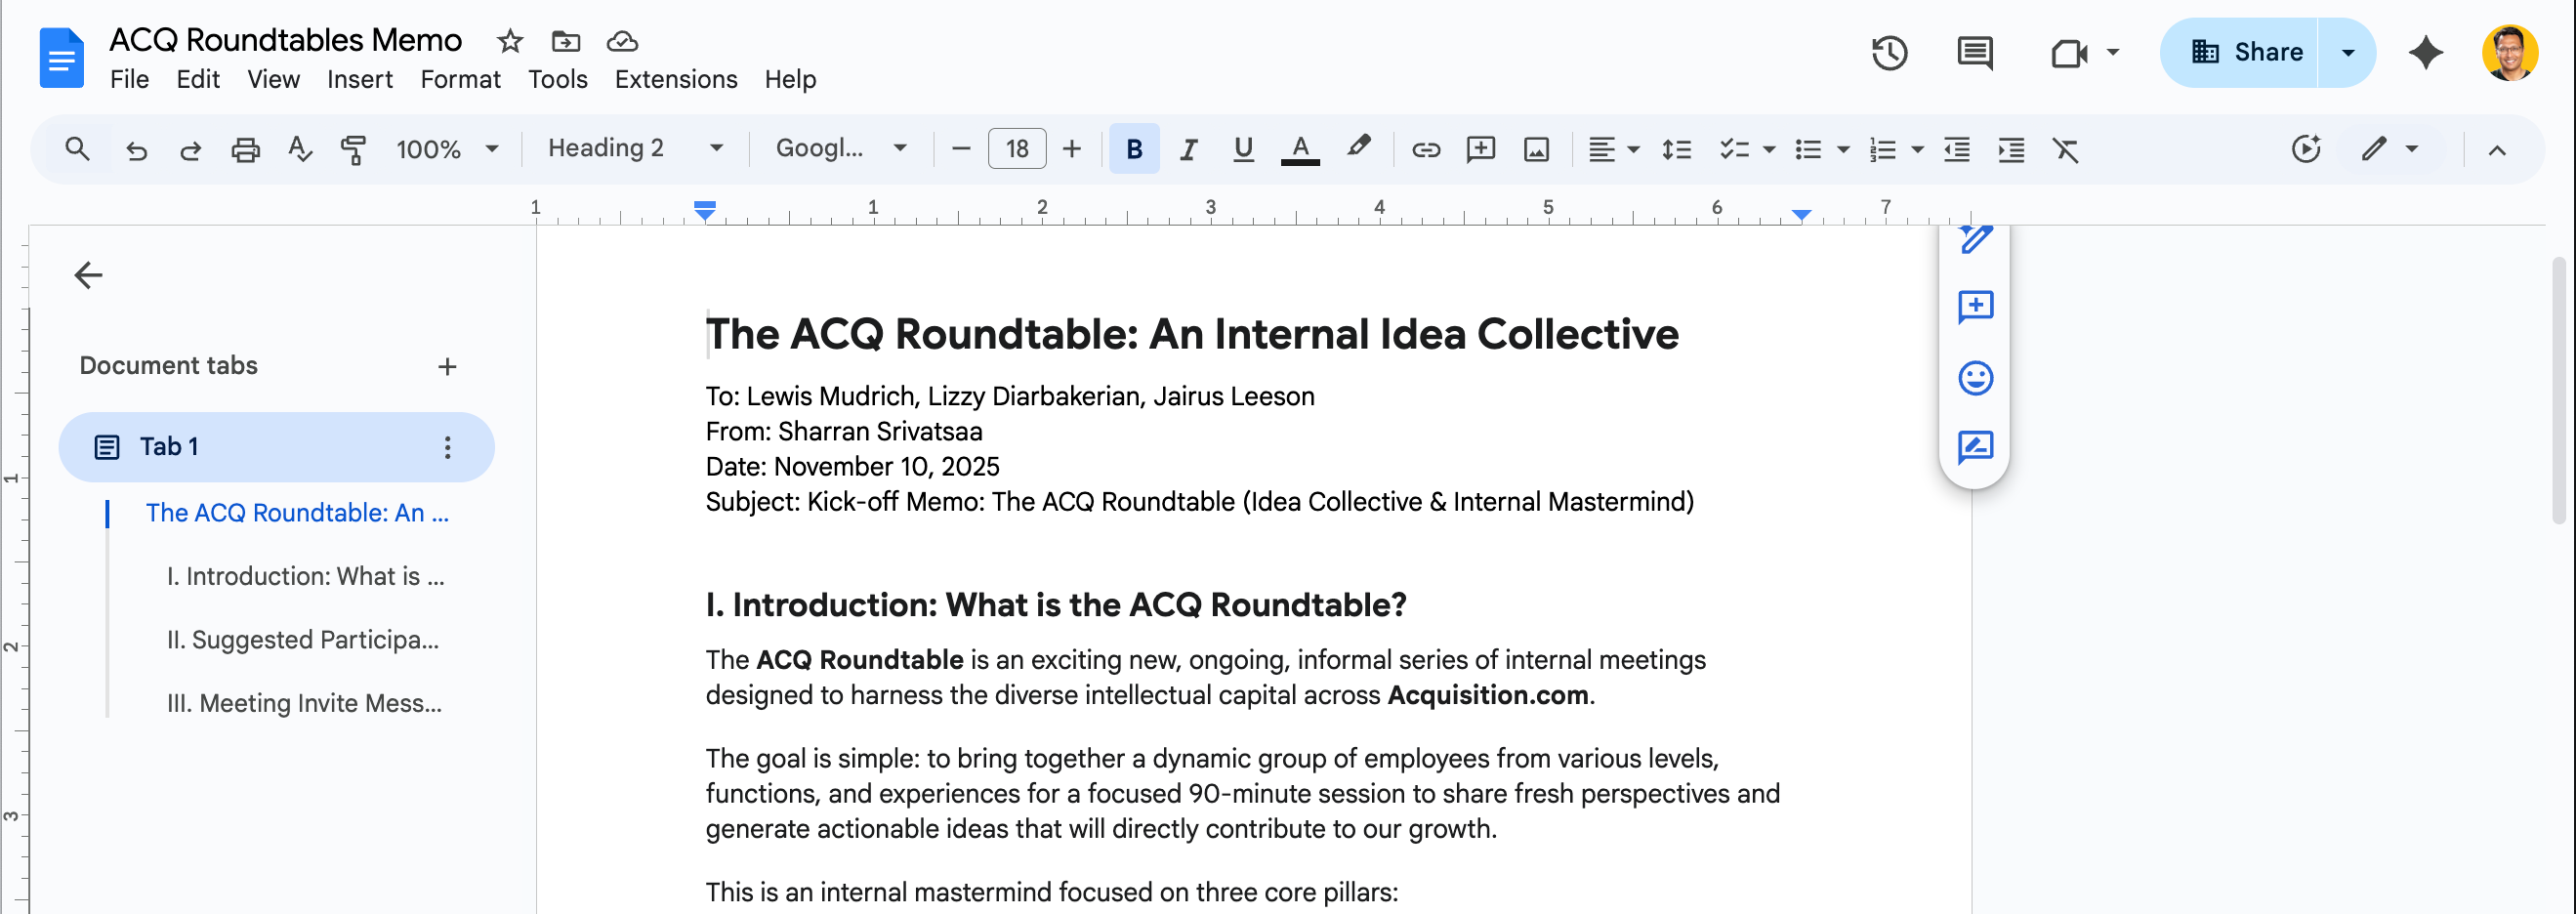The image size is (2576, 914).
Task: Open the Edit menu
Action: pyautogui.click(x=198, y=79)
